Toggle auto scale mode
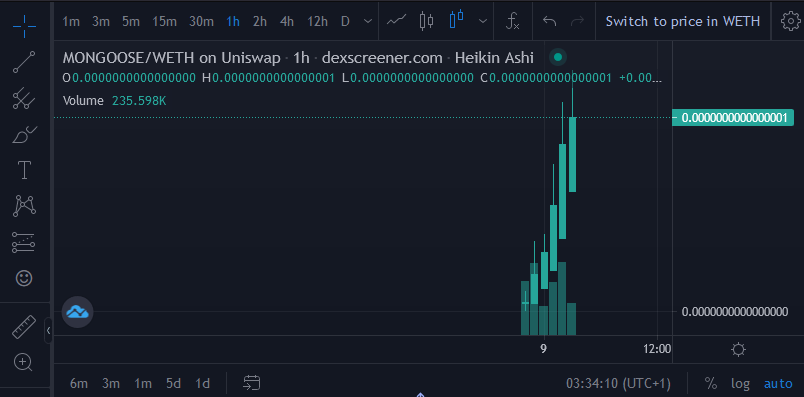Image resolution: width=804 pixels, height=397 pixels. pos(778,383)
